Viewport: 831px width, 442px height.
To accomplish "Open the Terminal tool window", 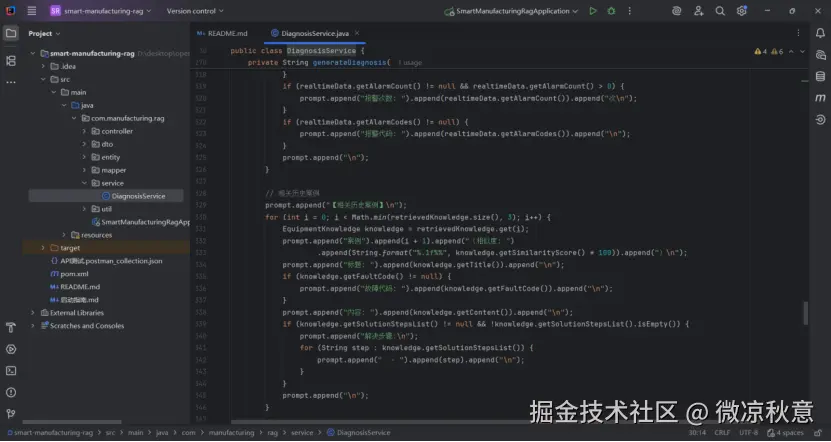I will (x=11, y=371).
